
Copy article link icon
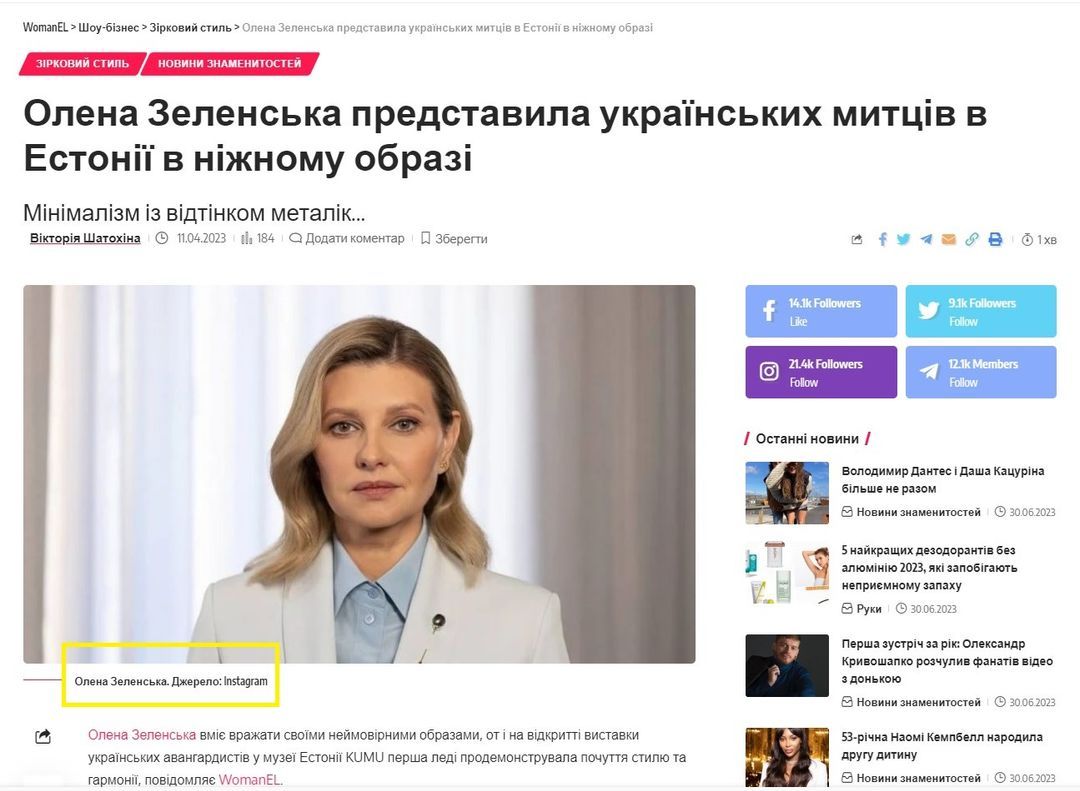971,239
